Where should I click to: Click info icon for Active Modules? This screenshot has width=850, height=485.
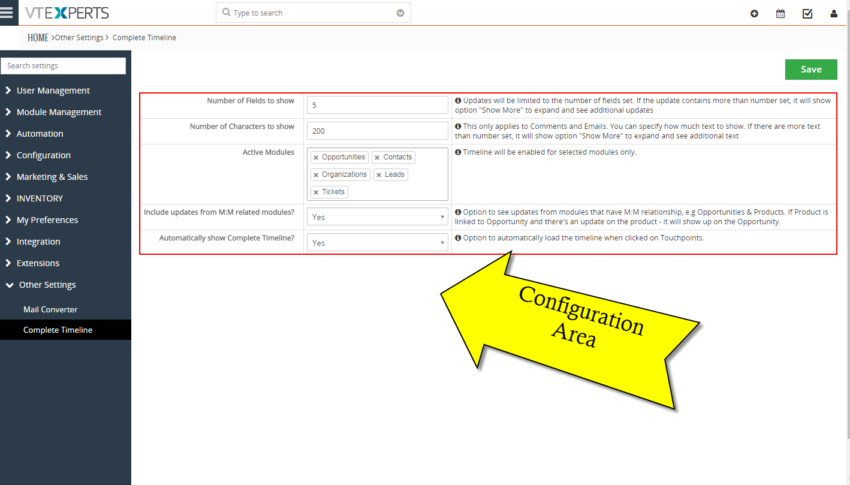[x=458, y=152]
